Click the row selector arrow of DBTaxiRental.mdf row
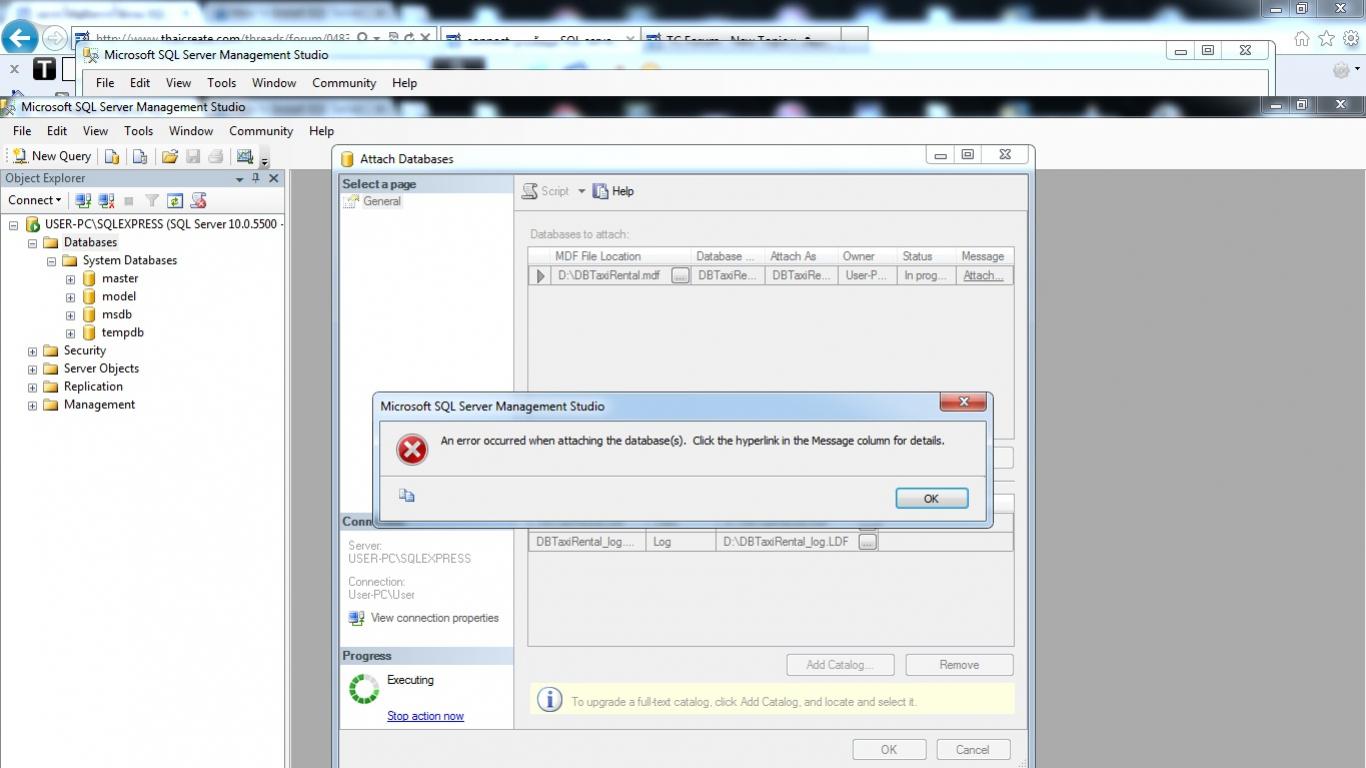Image resolution: width=1366 pixels, height=768 pixels. (540, 276)
